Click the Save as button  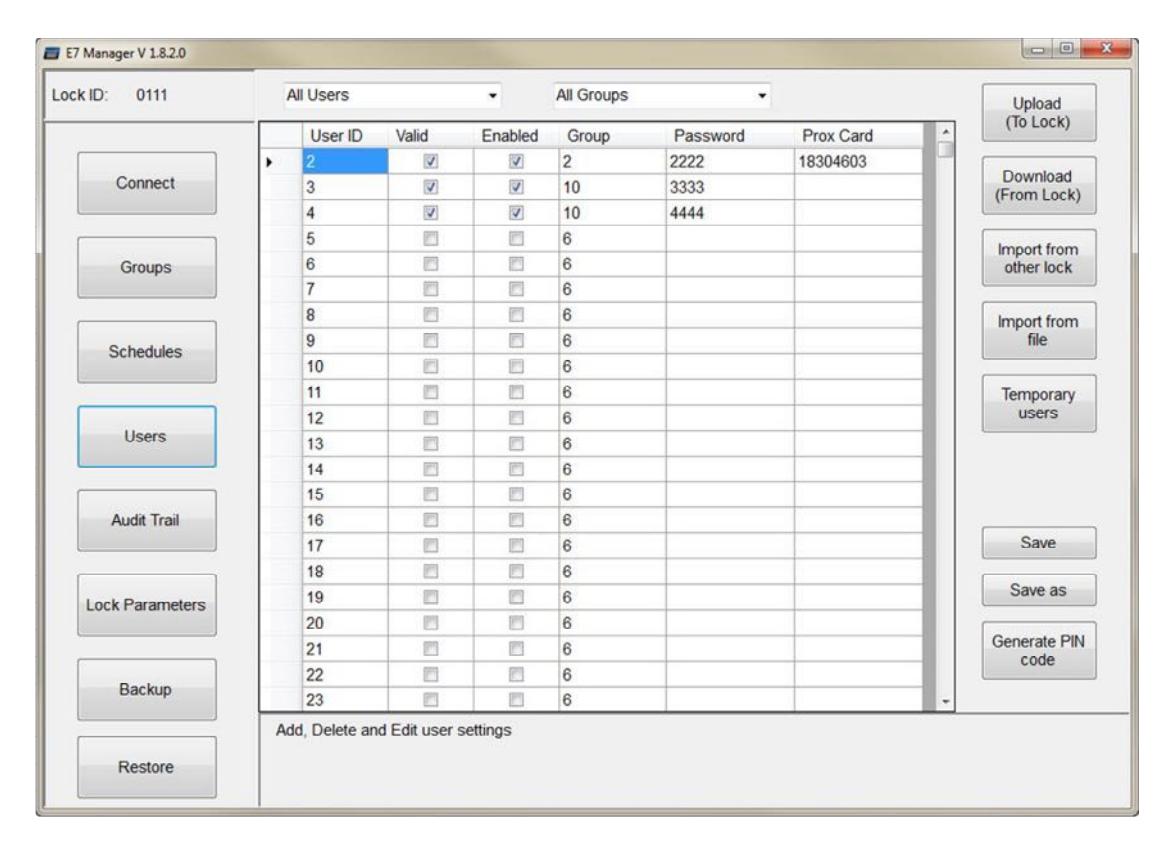tap(1039, 590)
